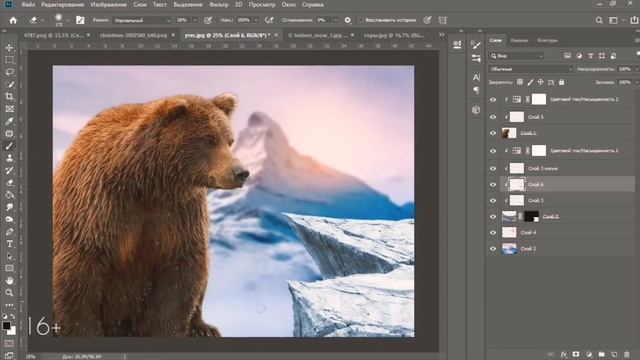The image size is (640, 360).
Task: Hide the Слой 4 layer
Action: [493, 233]
